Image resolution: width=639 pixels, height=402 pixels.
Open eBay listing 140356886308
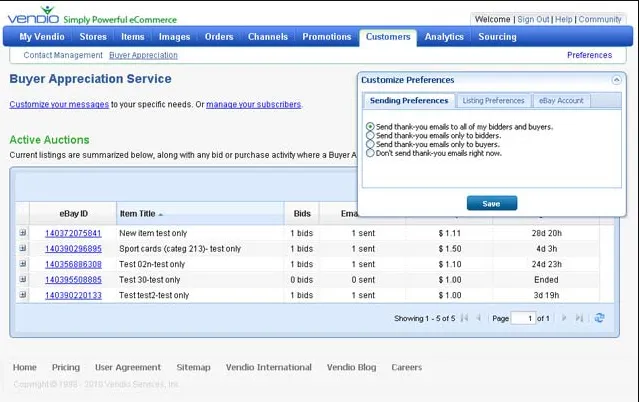click(73, 264)
